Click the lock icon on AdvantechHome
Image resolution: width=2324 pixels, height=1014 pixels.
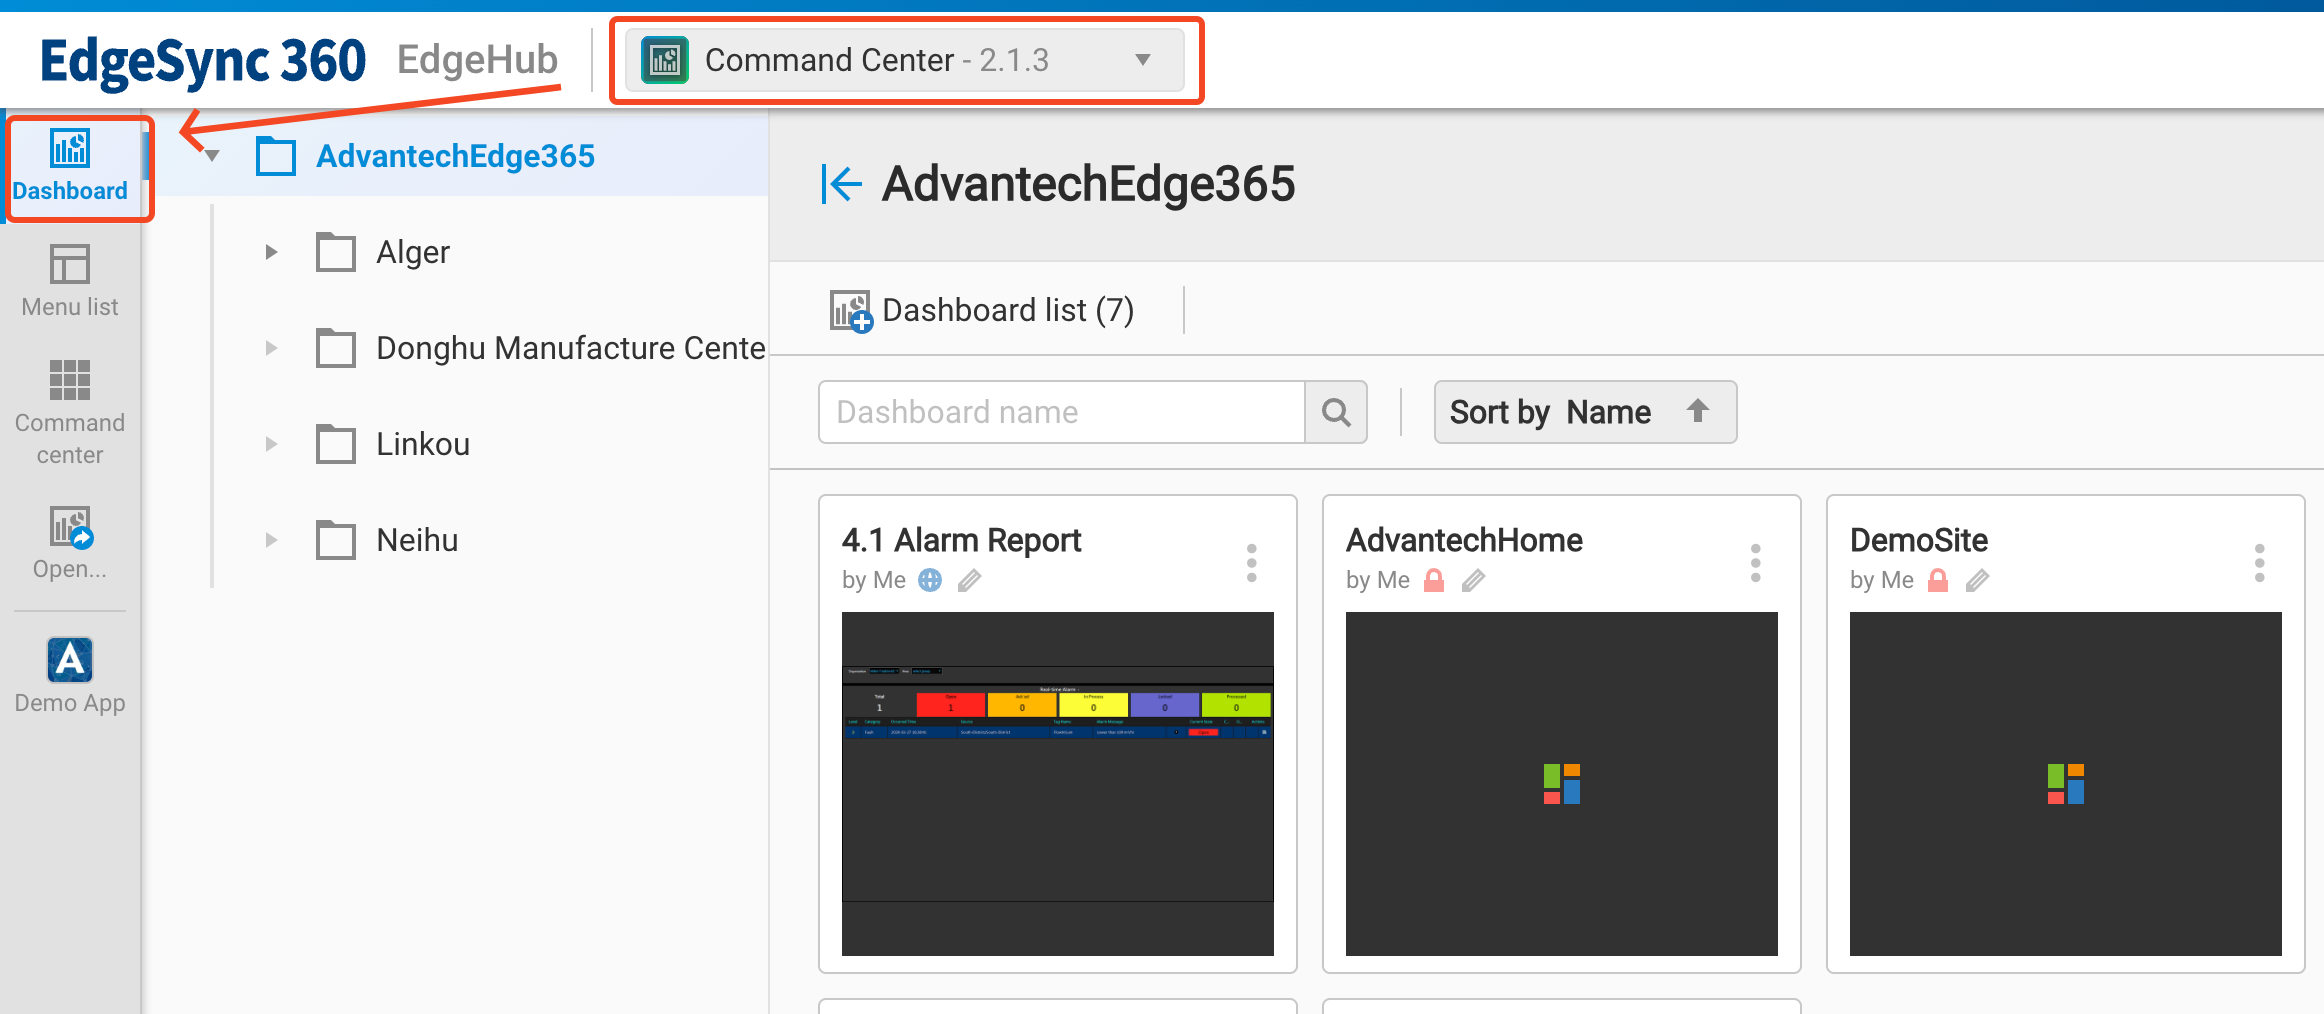pyautogui.click(x=1433, y=580)
